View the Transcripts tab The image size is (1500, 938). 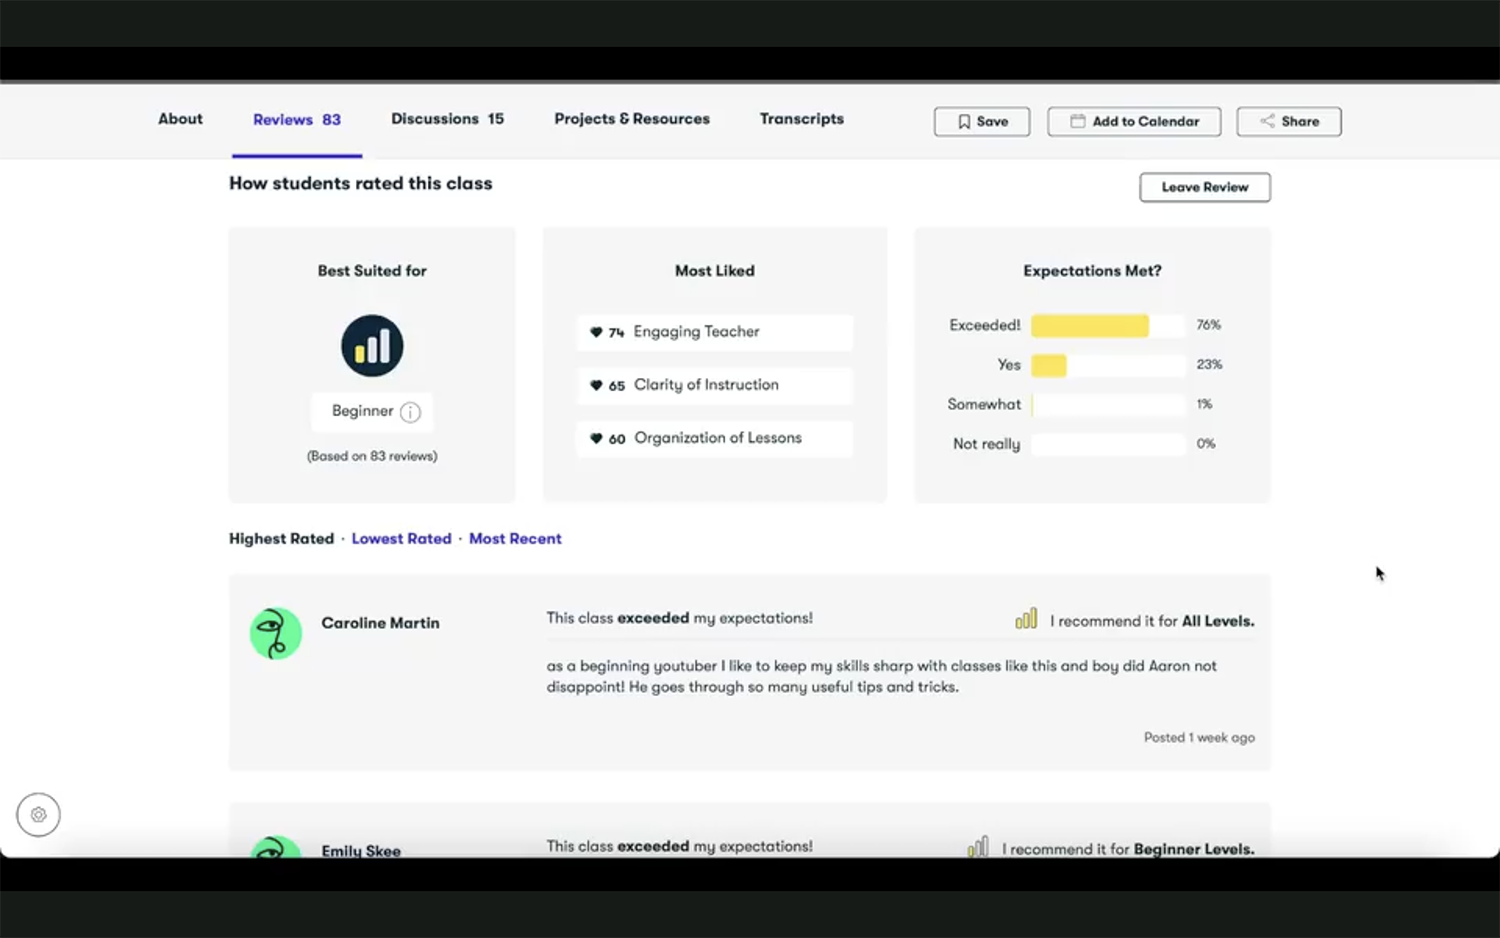[x=801, y=119]
